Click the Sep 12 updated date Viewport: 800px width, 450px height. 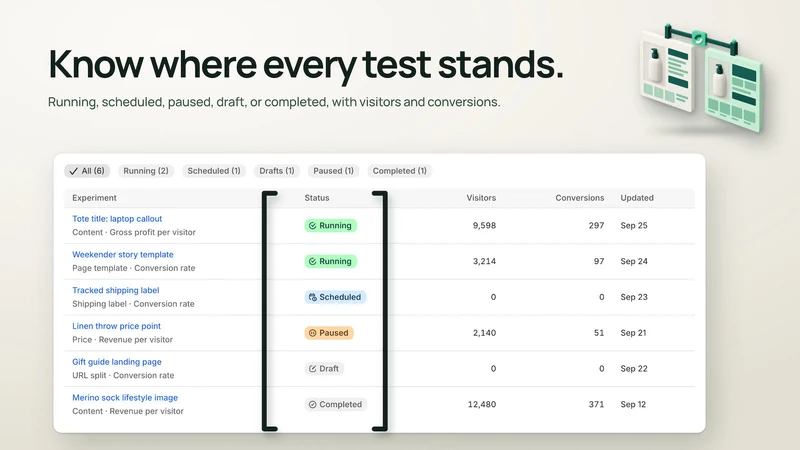pyautogui.click(x=633, y=404)
